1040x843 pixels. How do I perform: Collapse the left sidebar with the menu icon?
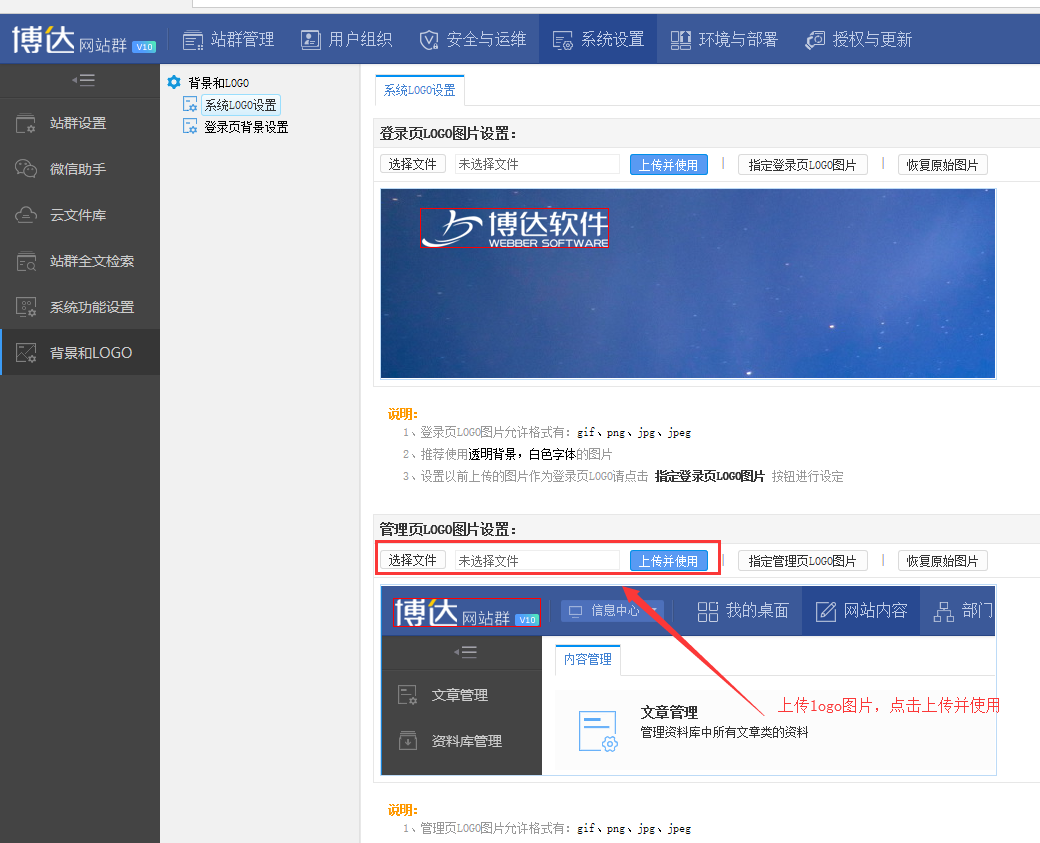tap(84, 80)
